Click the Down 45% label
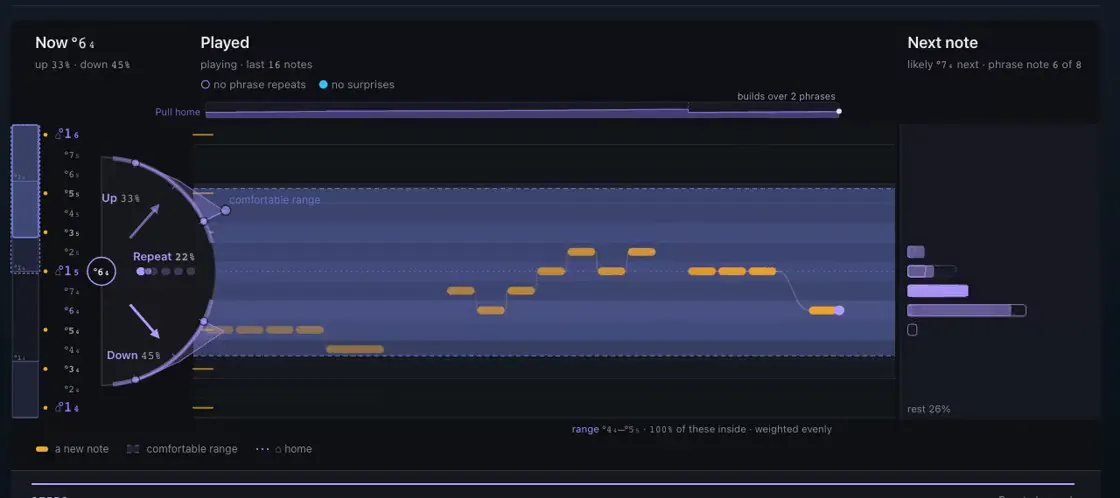Screen dimensions: 1120x498 click(x=134, y=355)
